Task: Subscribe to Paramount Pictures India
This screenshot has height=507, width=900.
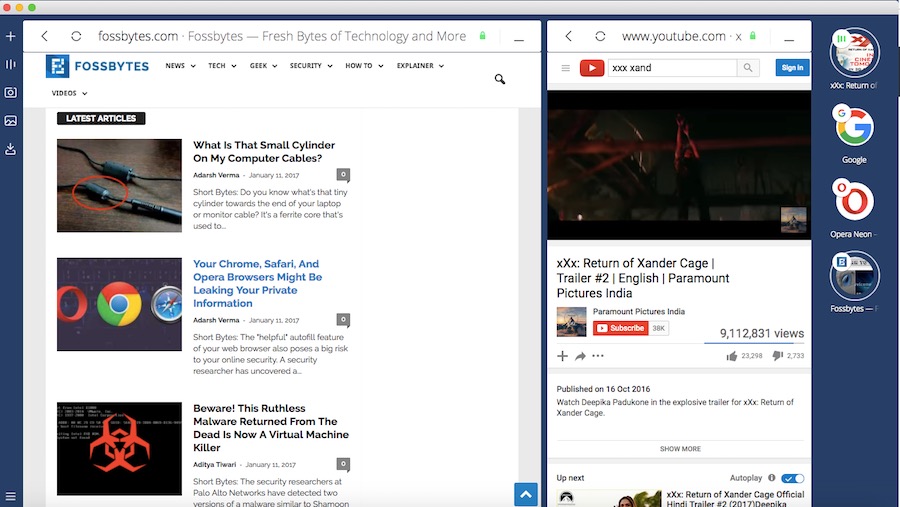Action: pos(620,328)
